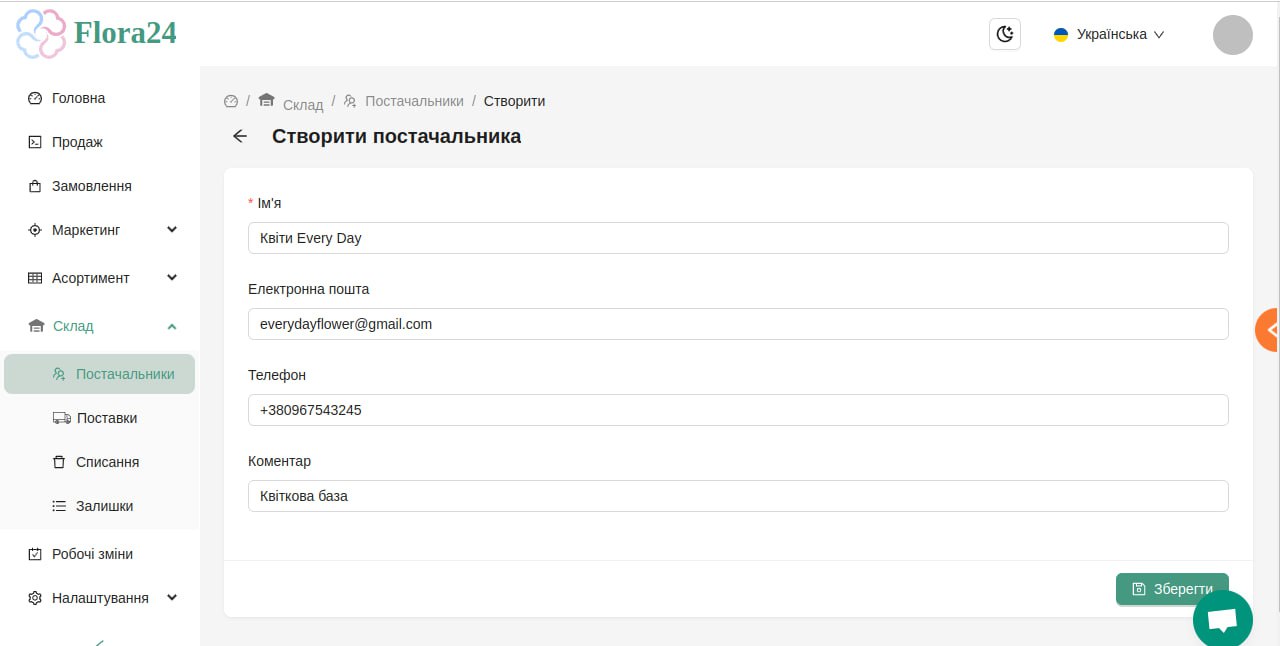Focus the Ім'я input field
This screenshot has width=1280, height=646.
coord(738,238)
